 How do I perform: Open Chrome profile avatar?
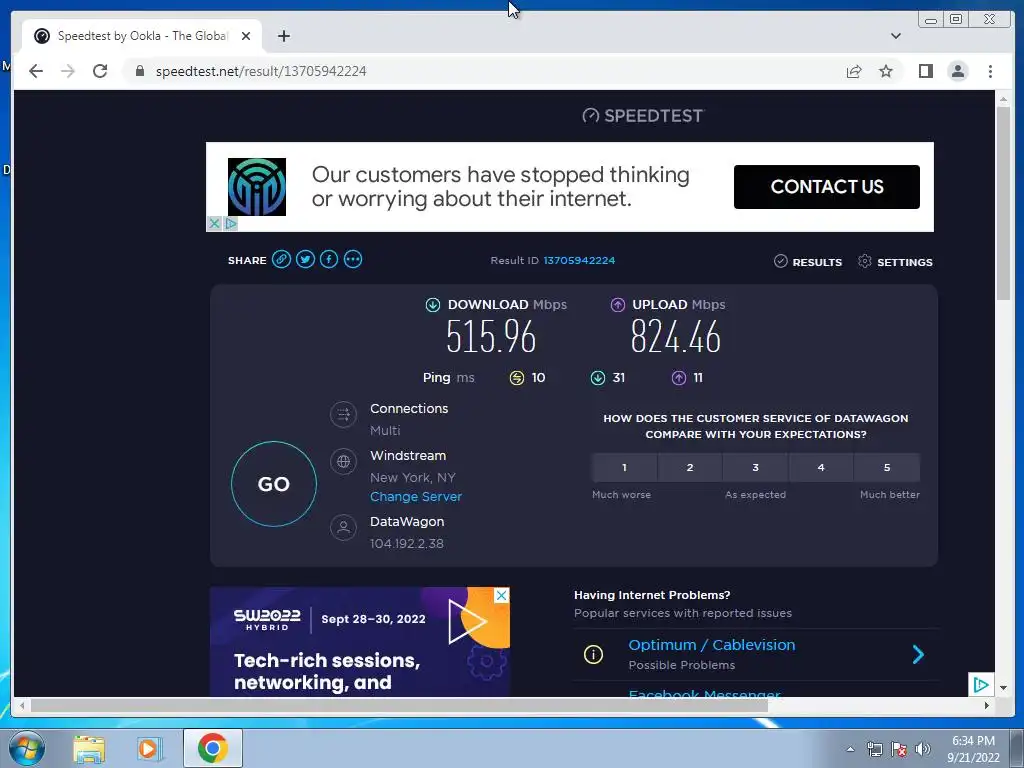pos(957,71)
